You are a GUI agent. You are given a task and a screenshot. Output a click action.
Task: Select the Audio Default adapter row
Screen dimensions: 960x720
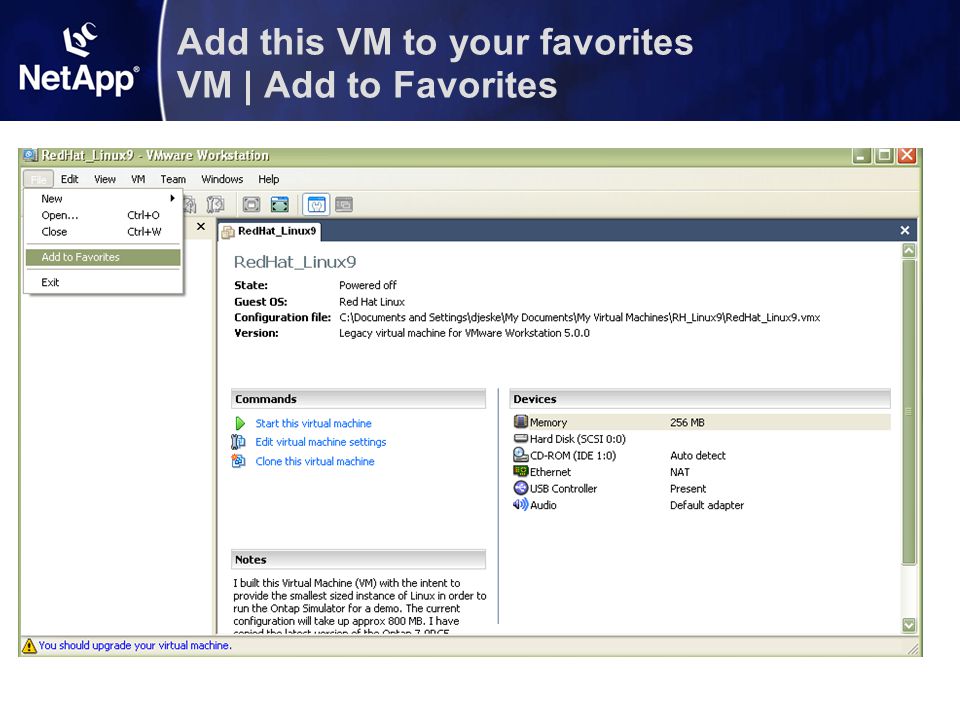coord(700,504)
